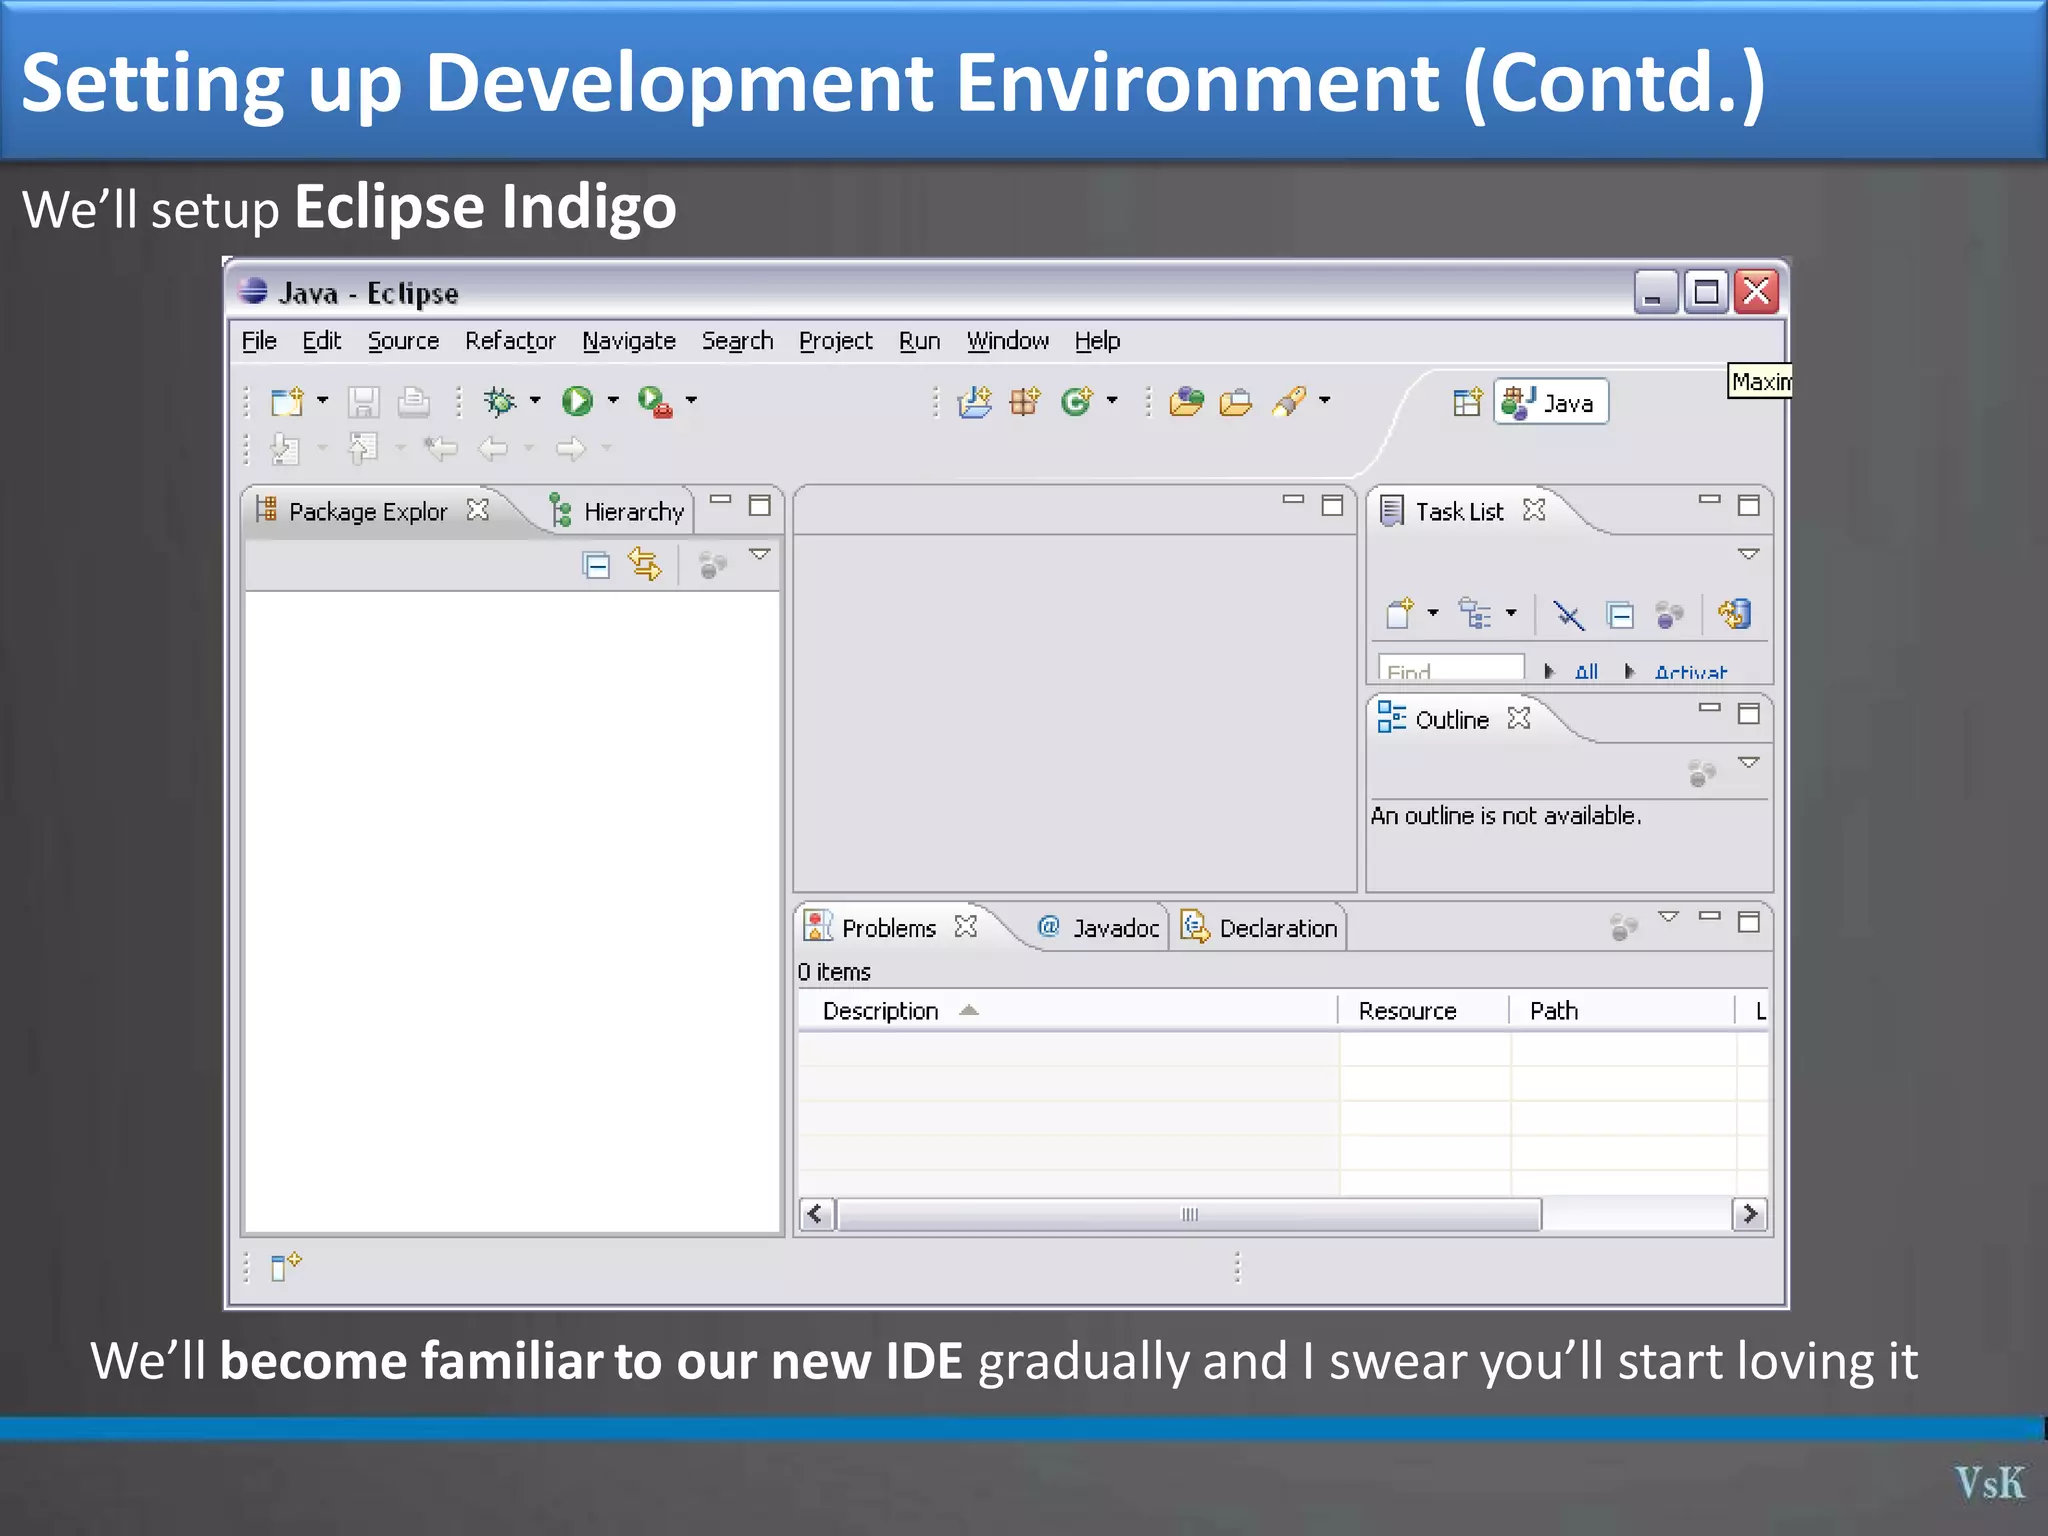The image size is (2048, 1536).
Task: Click the green Run button icon
Action: point(577,401)
